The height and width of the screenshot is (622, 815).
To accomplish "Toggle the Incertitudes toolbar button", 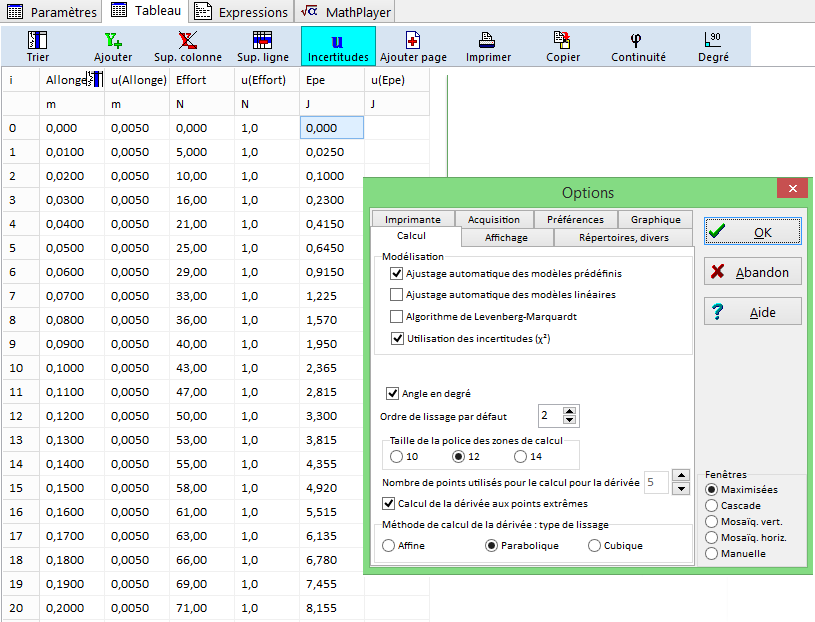I will click(338, 46).
